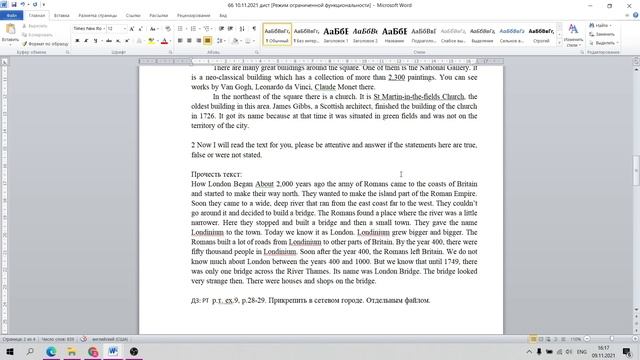The width and height of the screenshot is (640, 360).
Task: Open the font size combo box
Action: [116, 29]
